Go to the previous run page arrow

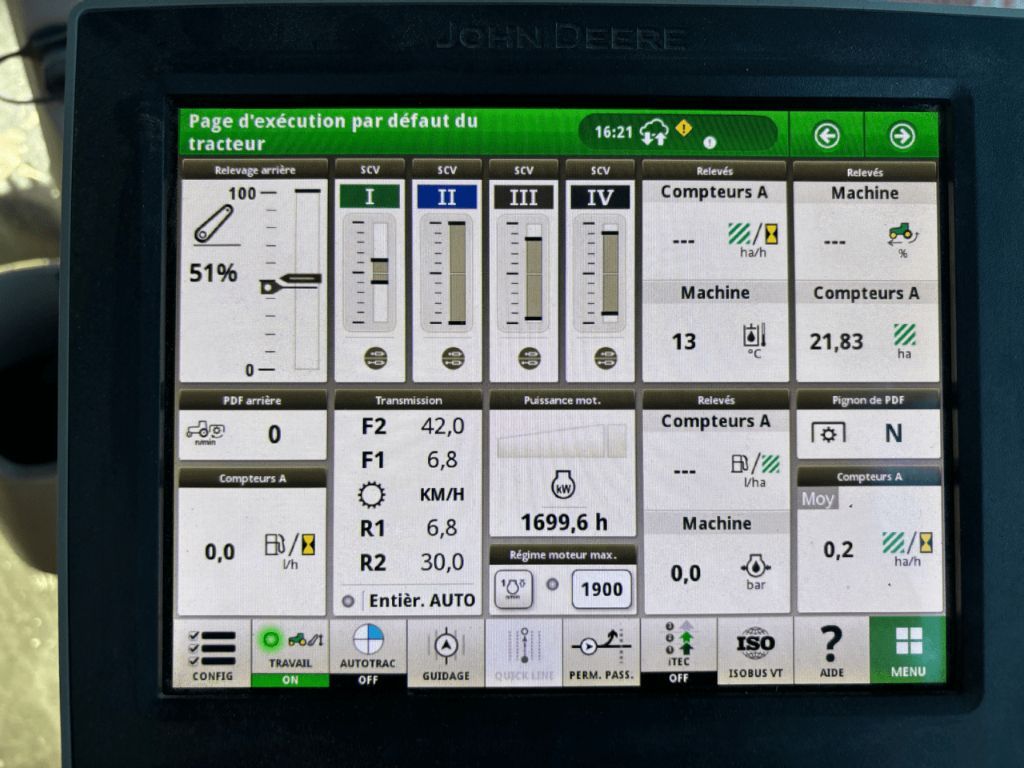point(826,135)
